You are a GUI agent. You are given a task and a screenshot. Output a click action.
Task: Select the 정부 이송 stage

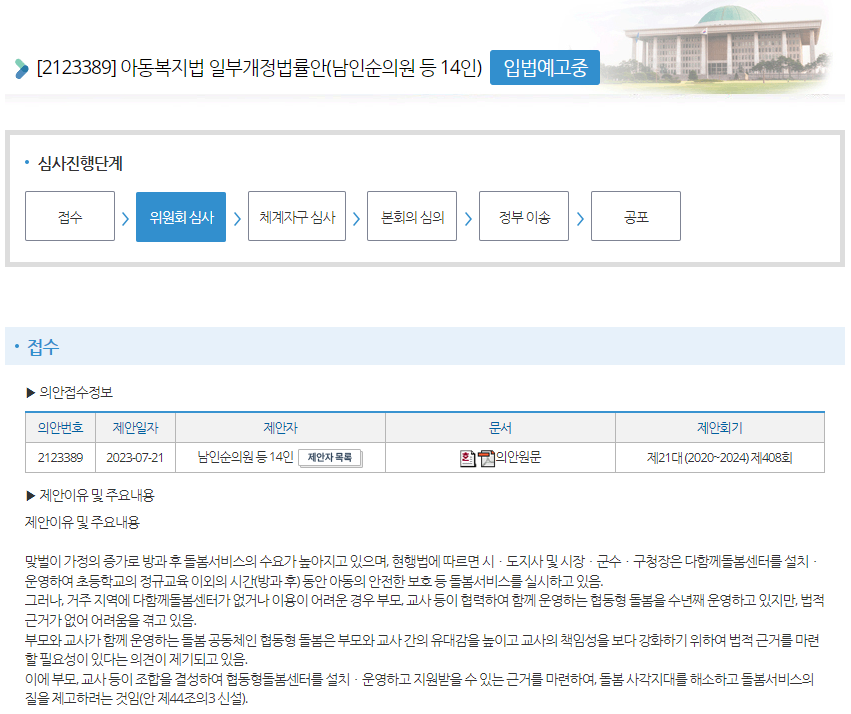coord(524,217)
